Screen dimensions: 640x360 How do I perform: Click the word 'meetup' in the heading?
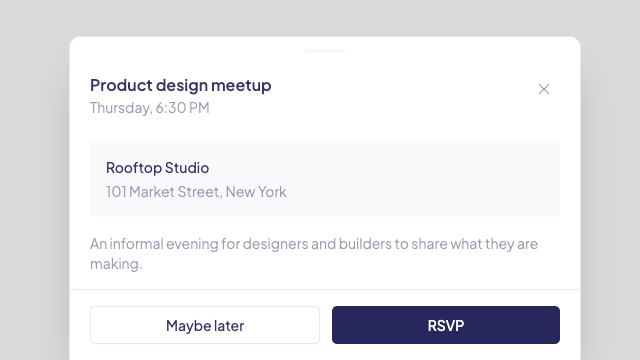(241, 85)
